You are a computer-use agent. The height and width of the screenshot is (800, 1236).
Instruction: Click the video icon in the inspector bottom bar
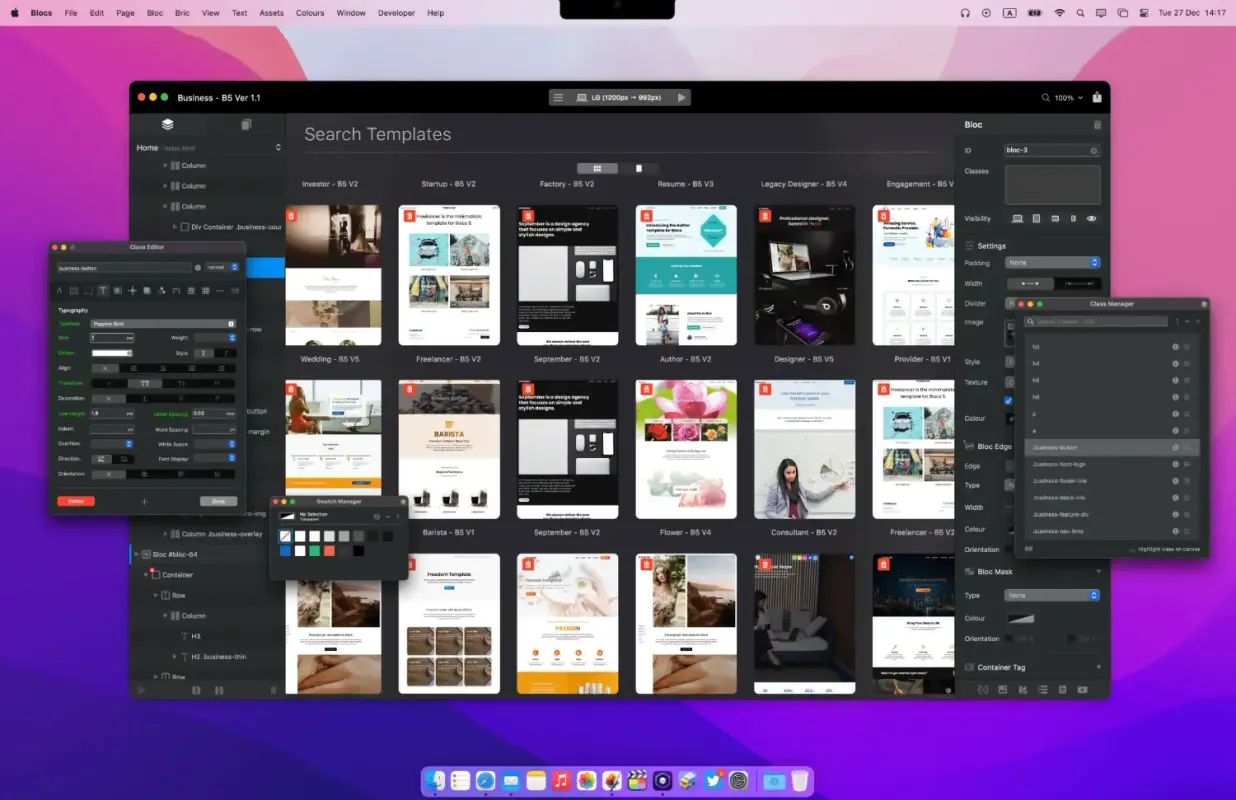[1082, 689]
